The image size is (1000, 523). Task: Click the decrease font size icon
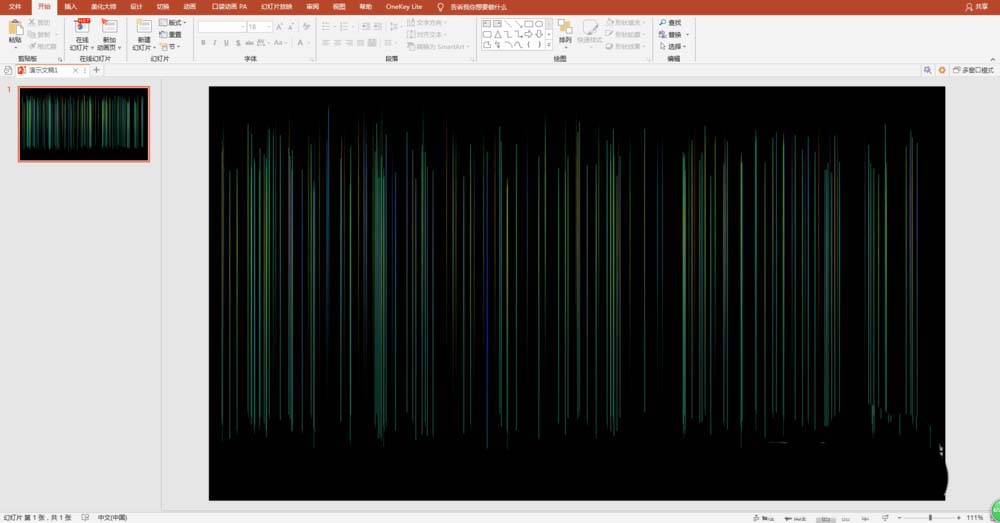[x=291, y=27]
